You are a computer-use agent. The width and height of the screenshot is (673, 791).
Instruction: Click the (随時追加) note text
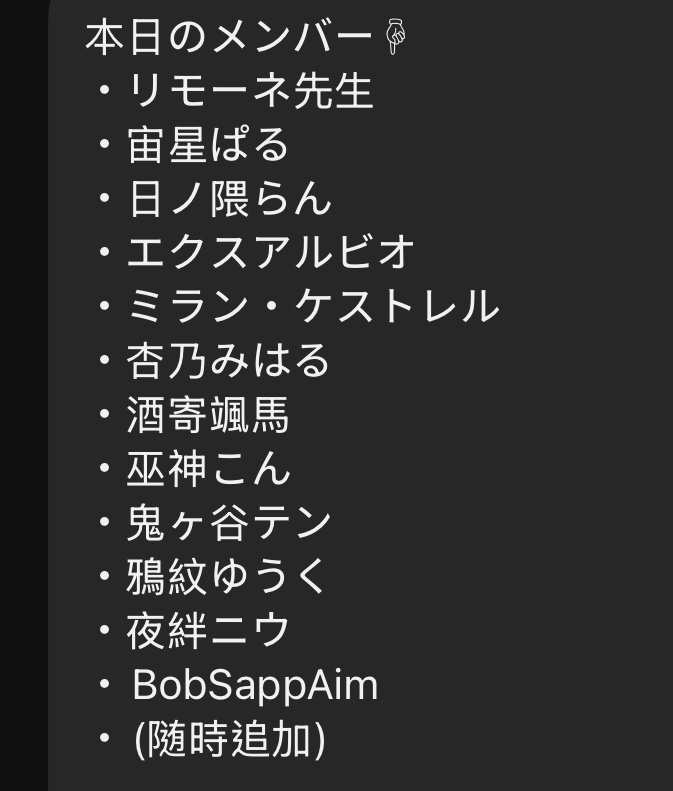point(230,739)
